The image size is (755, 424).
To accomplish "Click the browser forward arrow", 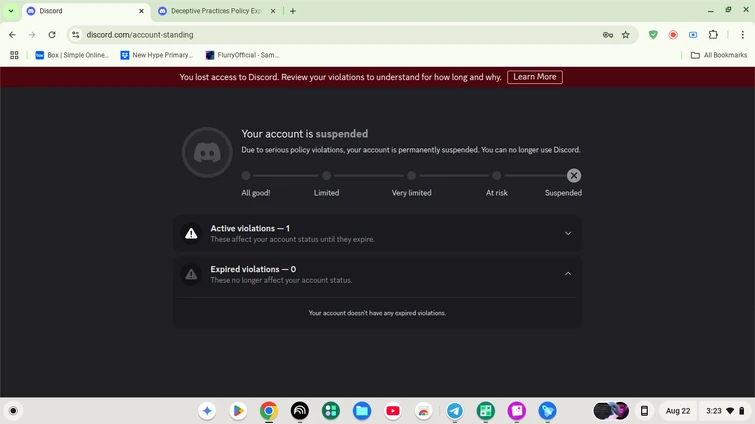I will (32, 35).
